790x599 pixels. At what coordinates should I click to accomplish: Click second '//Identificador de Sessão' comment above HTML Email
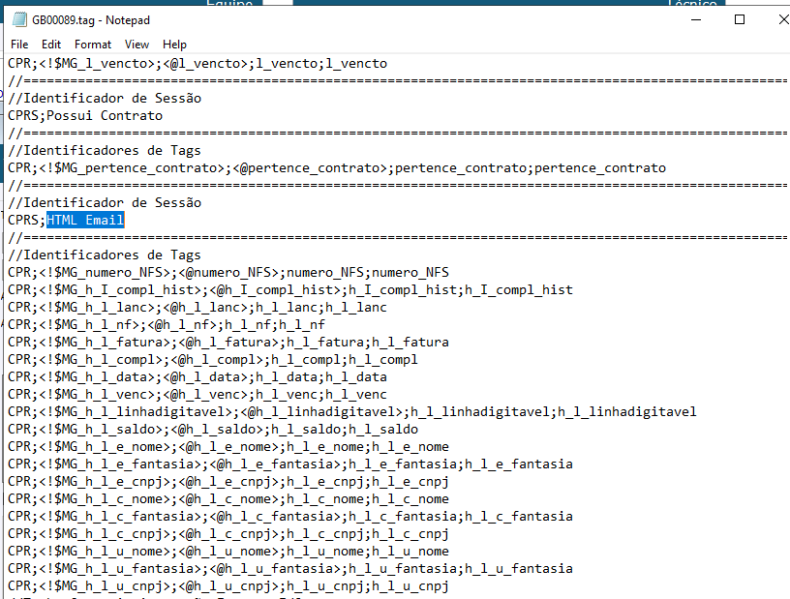105,203
